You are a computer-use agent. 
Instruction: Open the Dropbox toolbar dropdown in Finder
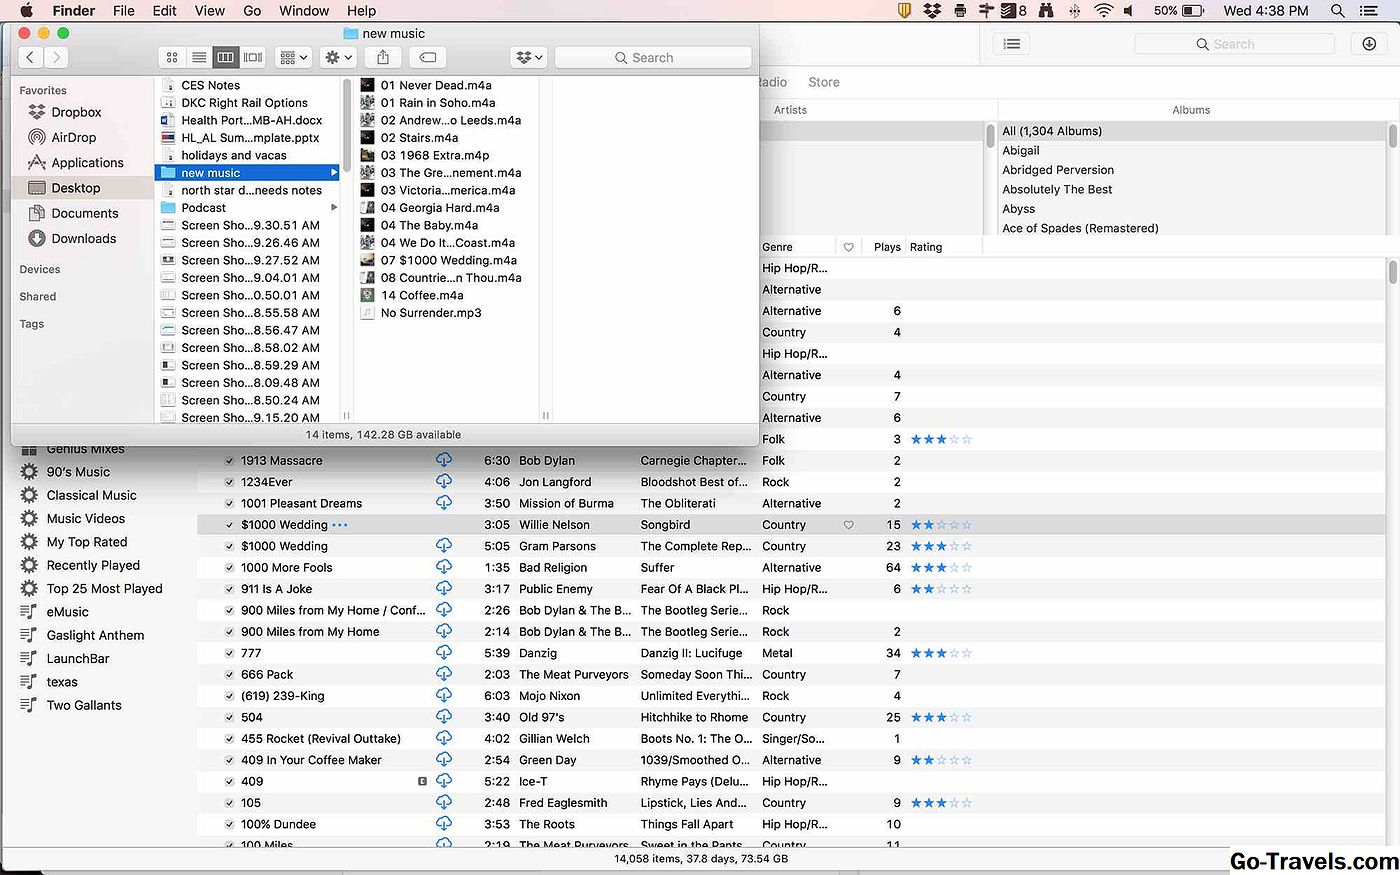click(x=528, y=58)
